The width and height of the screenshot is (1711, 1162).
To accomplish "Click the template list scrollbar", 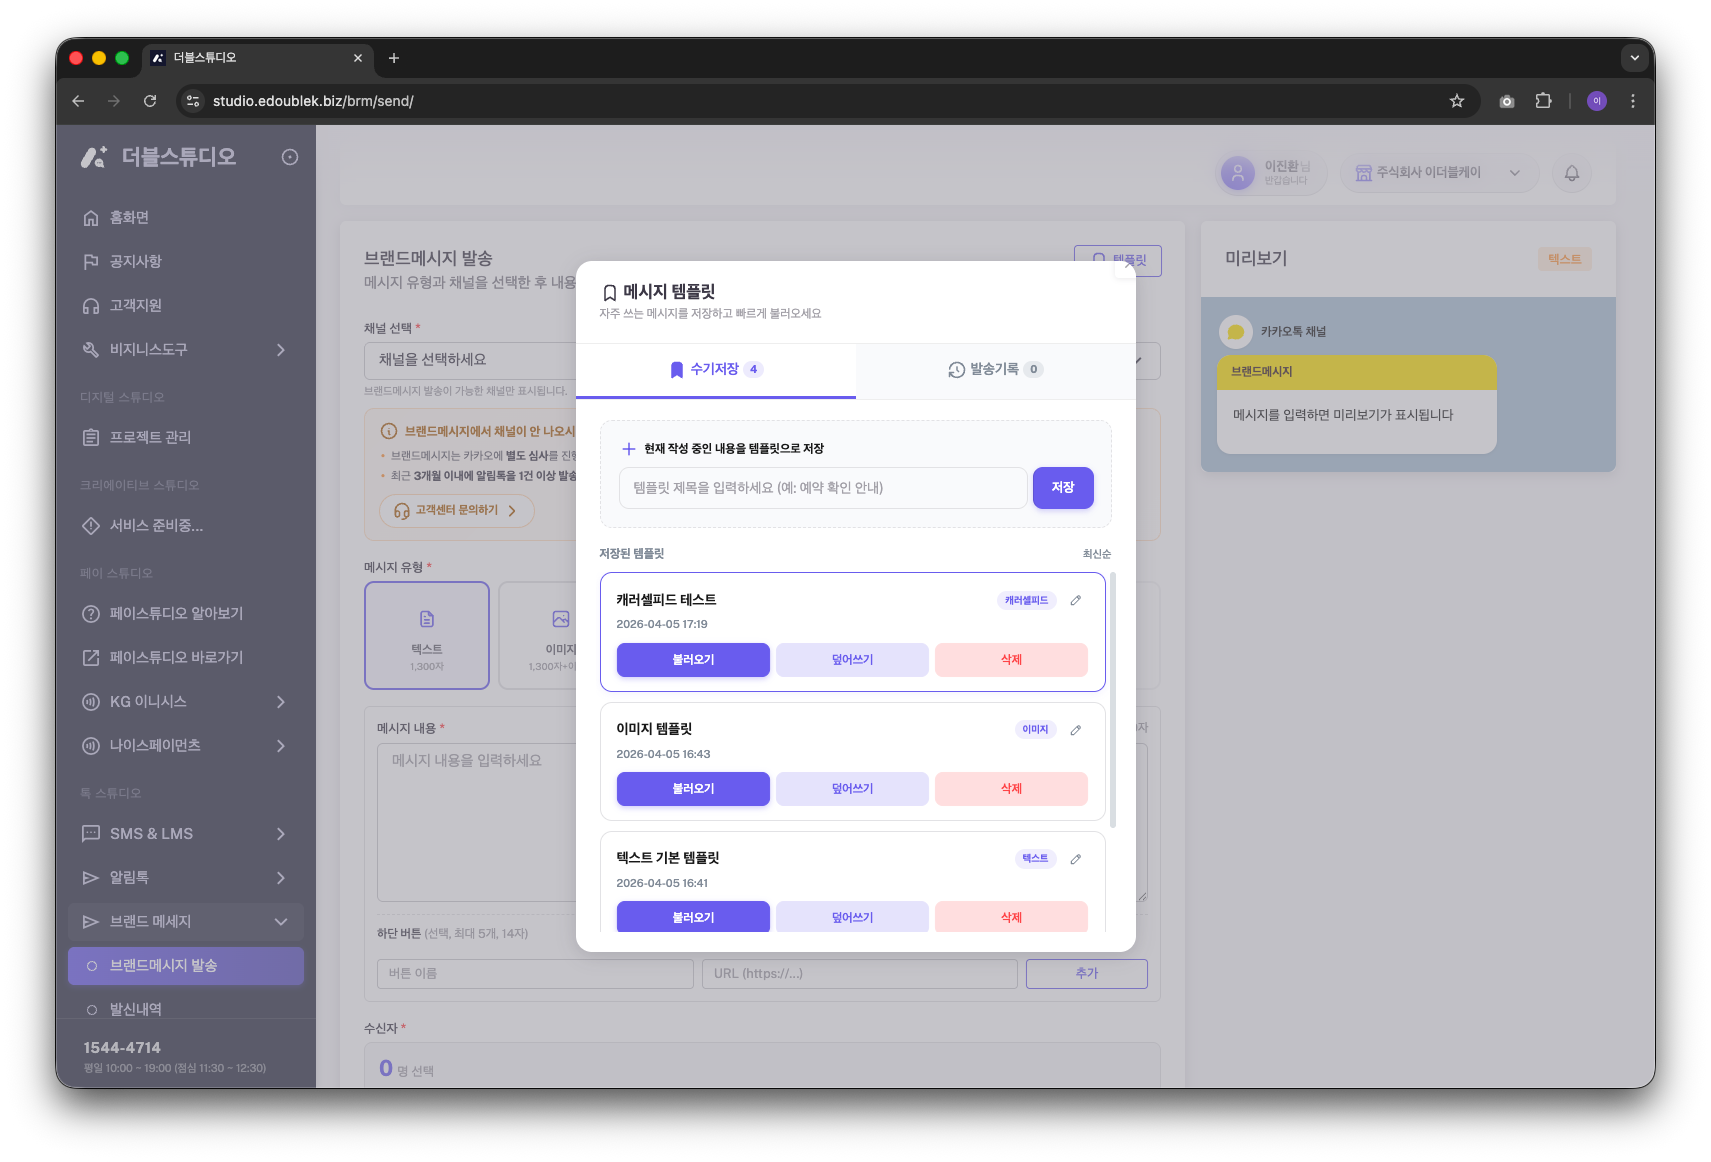I will coord(1113,700).
